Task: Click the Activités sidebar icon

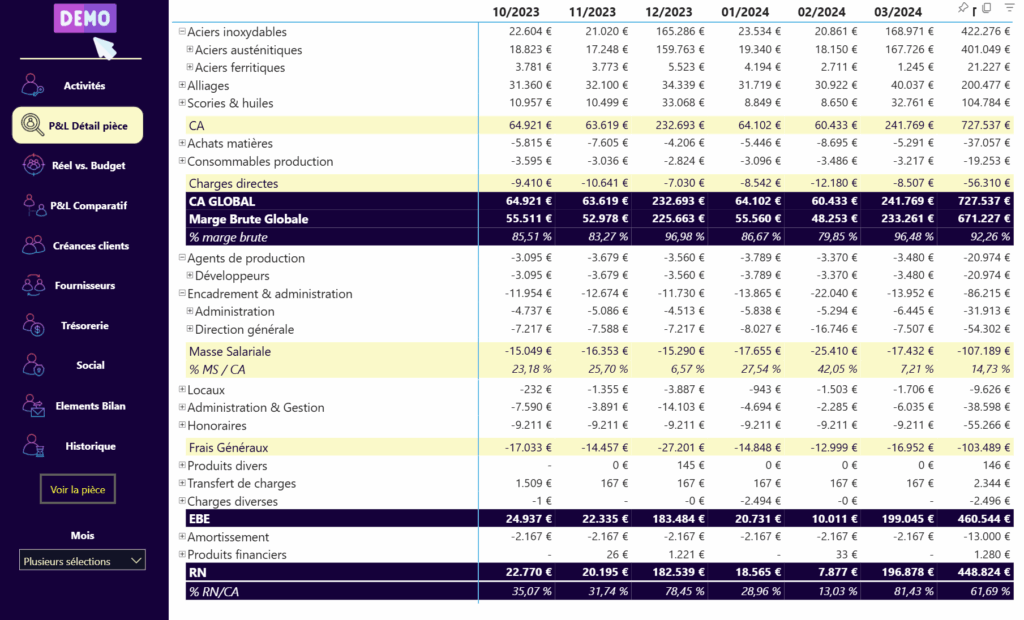Action: (x=34, y=85)
